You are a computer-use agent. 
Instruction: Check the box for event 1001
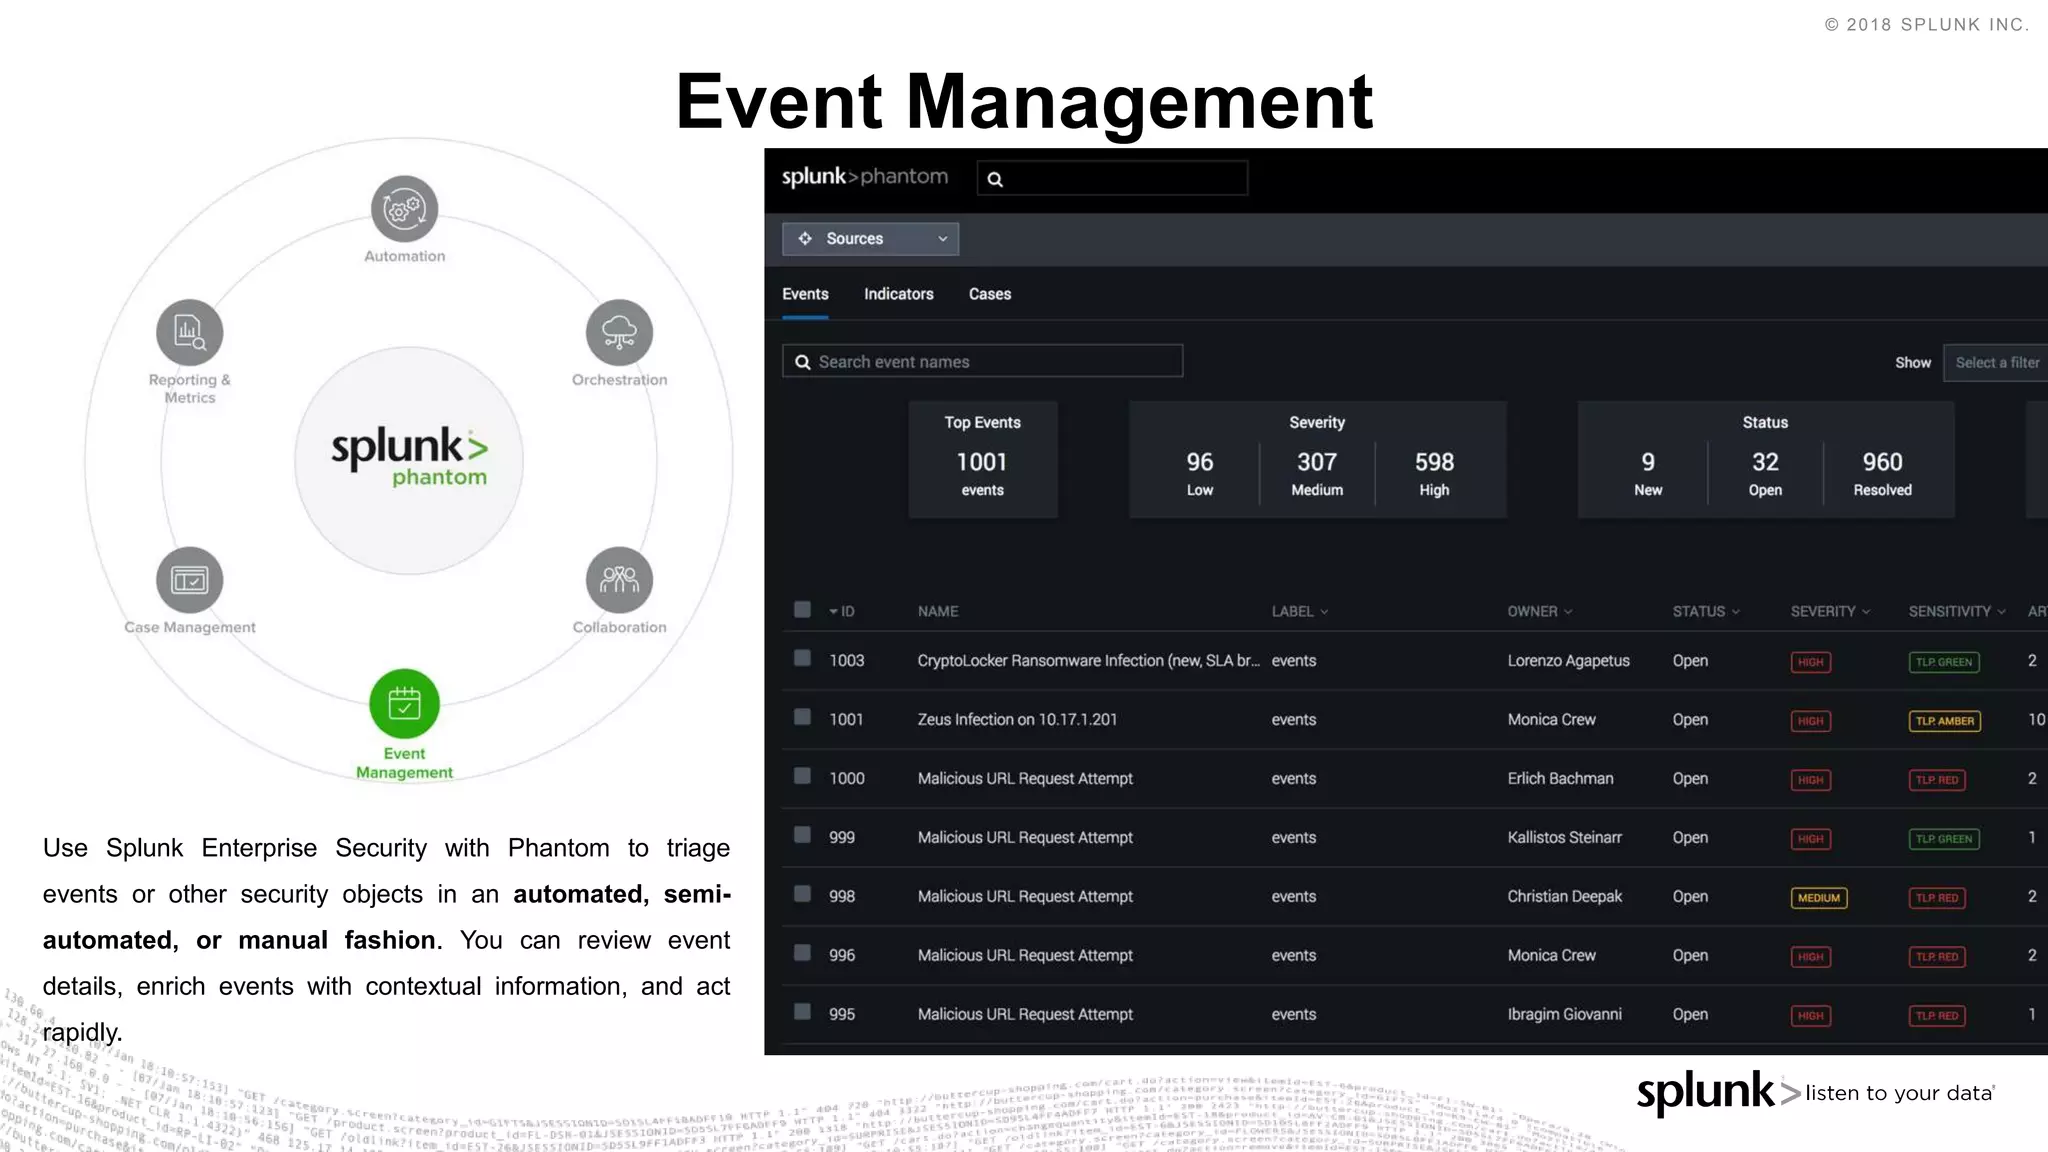click(802, 717)
